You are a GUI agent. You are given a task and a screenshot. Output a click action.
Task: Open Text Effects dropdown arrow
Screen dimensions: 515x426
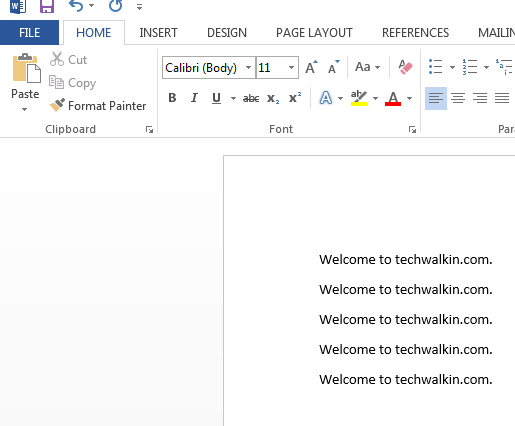tap(340, 98)
